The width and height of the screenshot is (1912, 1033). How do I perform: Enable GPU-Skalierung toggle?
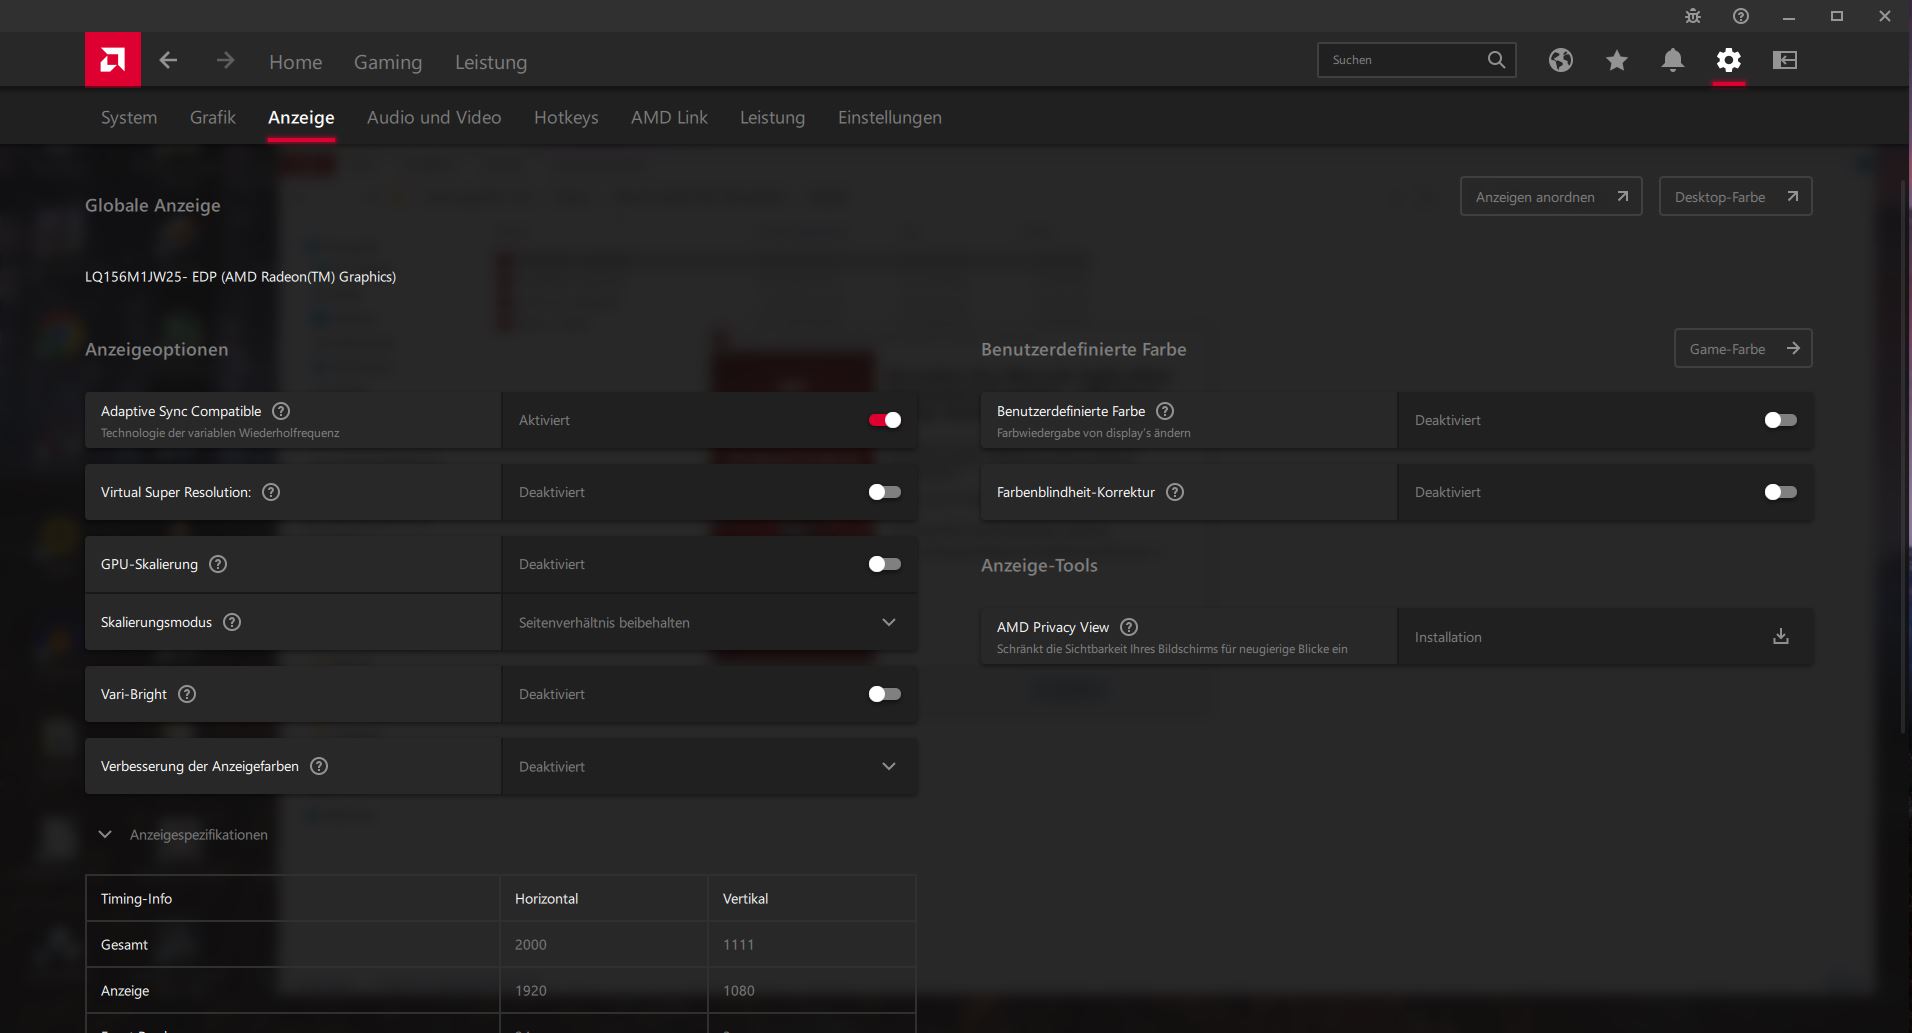point(885,564)
